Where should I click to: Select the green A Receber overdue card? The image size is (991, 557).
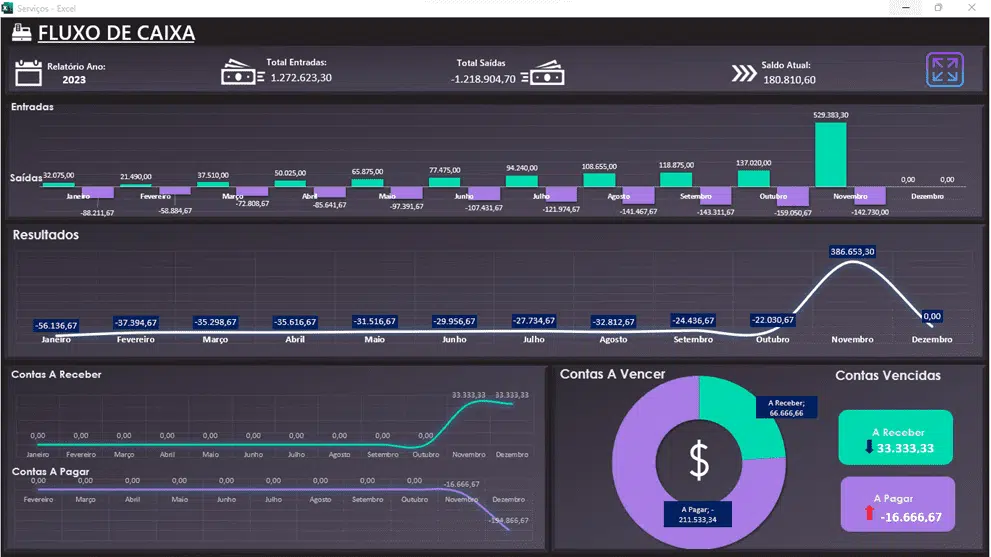click(895, 438)
